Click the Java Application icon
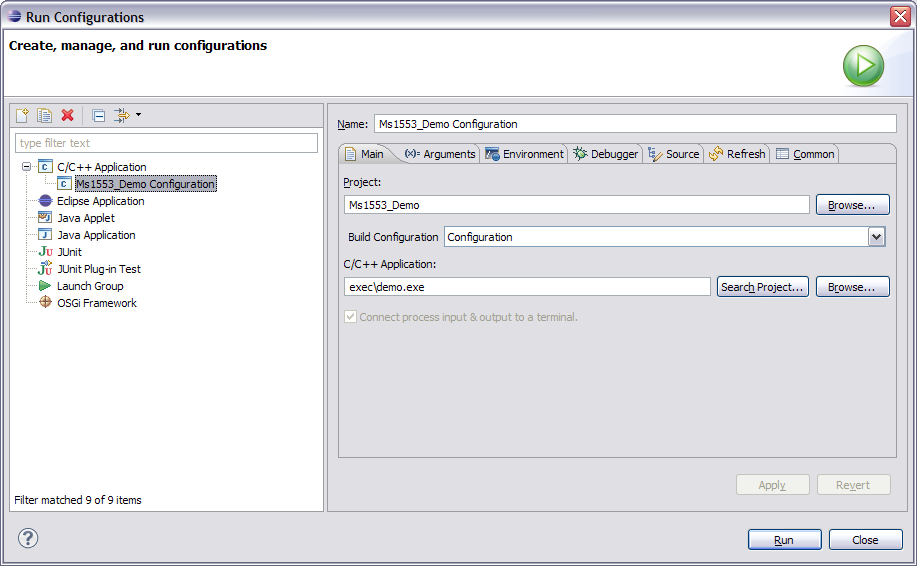Viewport: 917px width, 566px height. pyautogui.click(x=45, y=234)
